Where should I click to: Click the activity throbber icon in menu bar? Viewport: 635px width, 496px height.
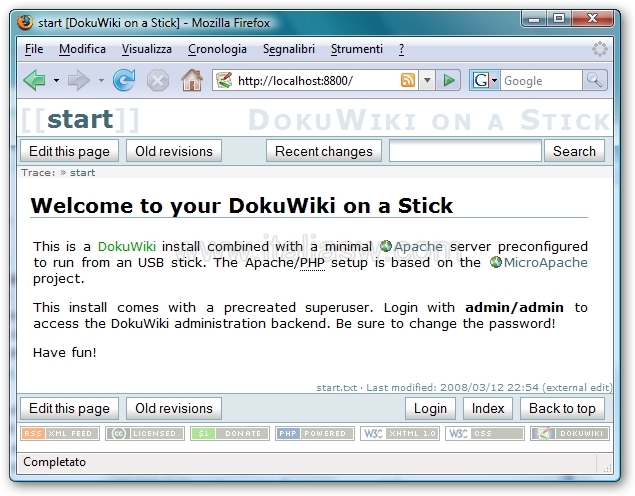[x=599, y=49]
